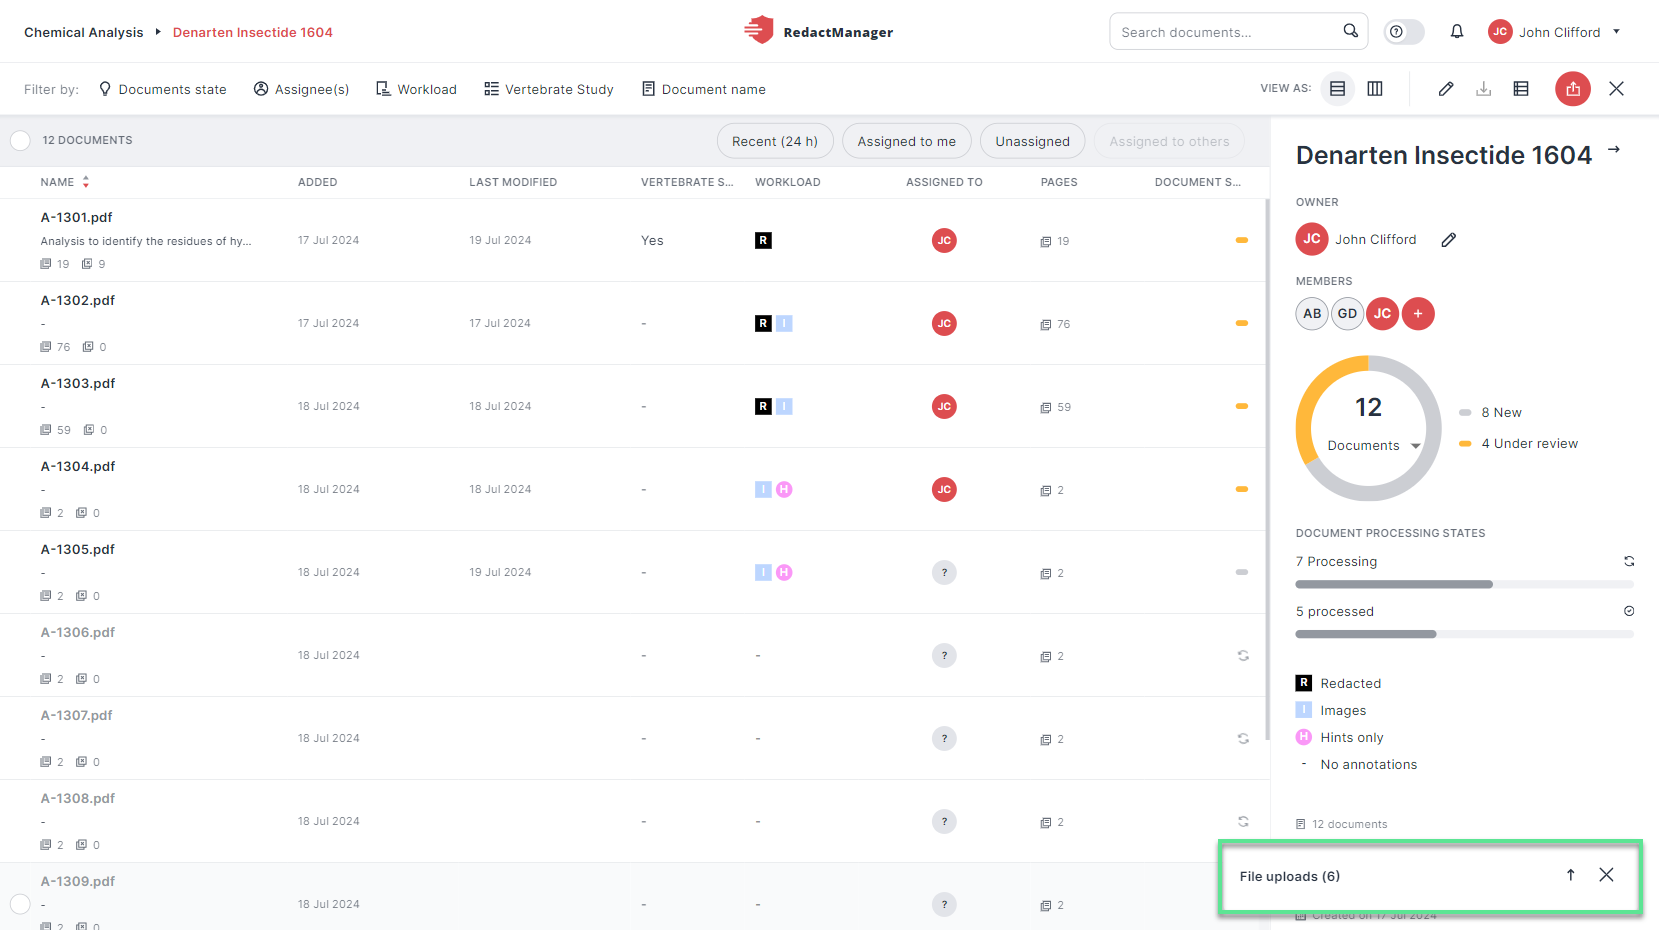This screenshot has width=1659, height=930.
Task: Click Vertebrate S... column header
Action: coord(687,182)
